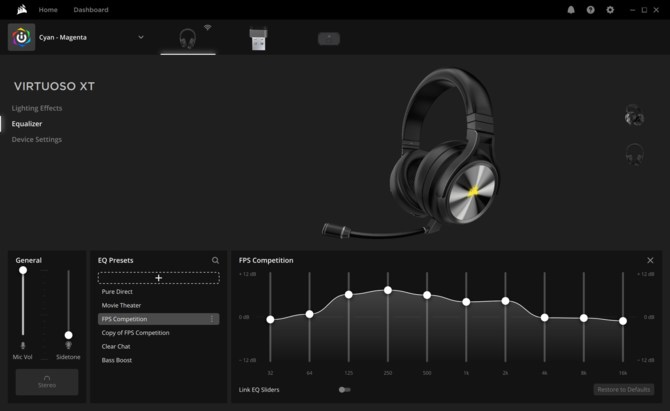This screenshot has height=411, width=670.
Task: Click the 16k EQ slider handle
Action: pyautogui.click(x=623, y=321)
